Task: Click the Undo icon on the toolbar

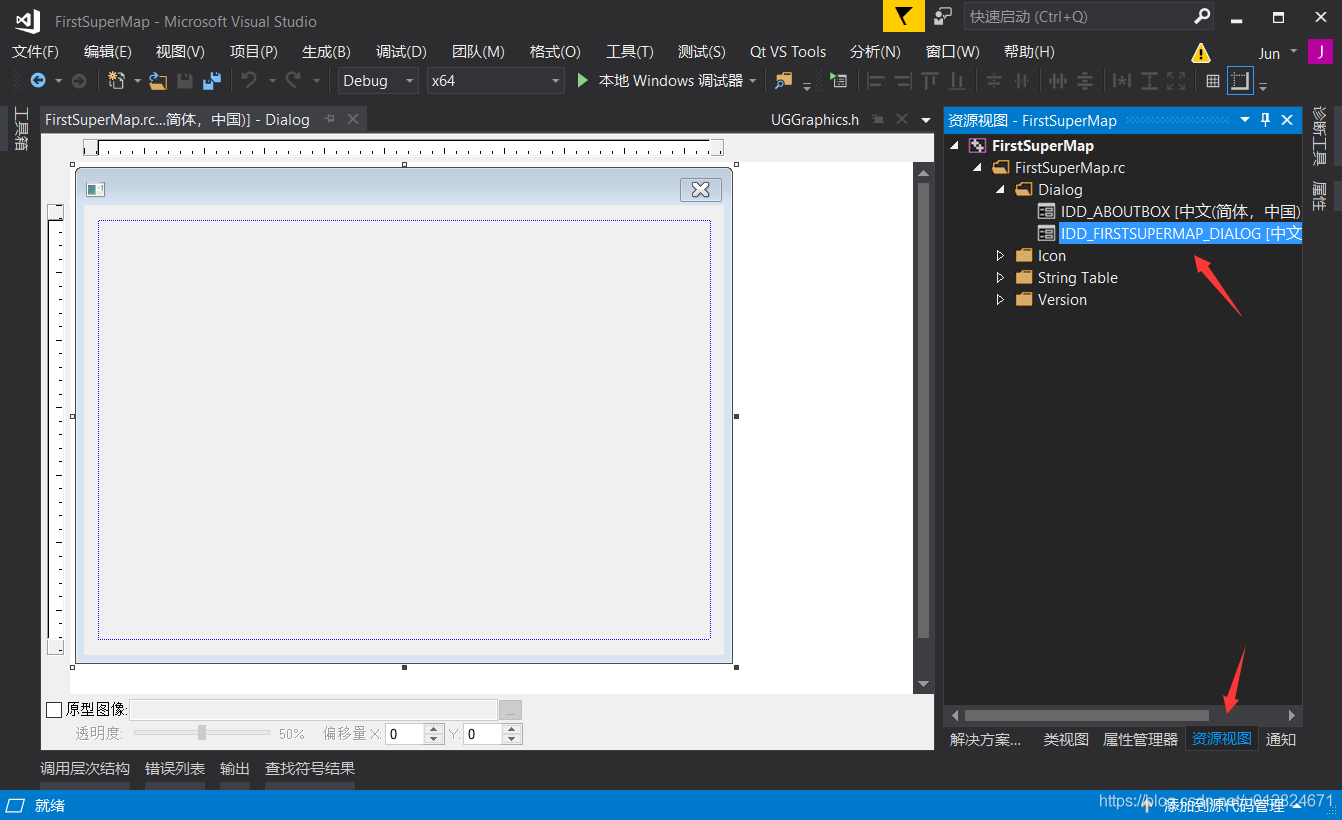Action: [x=248, y=81]
